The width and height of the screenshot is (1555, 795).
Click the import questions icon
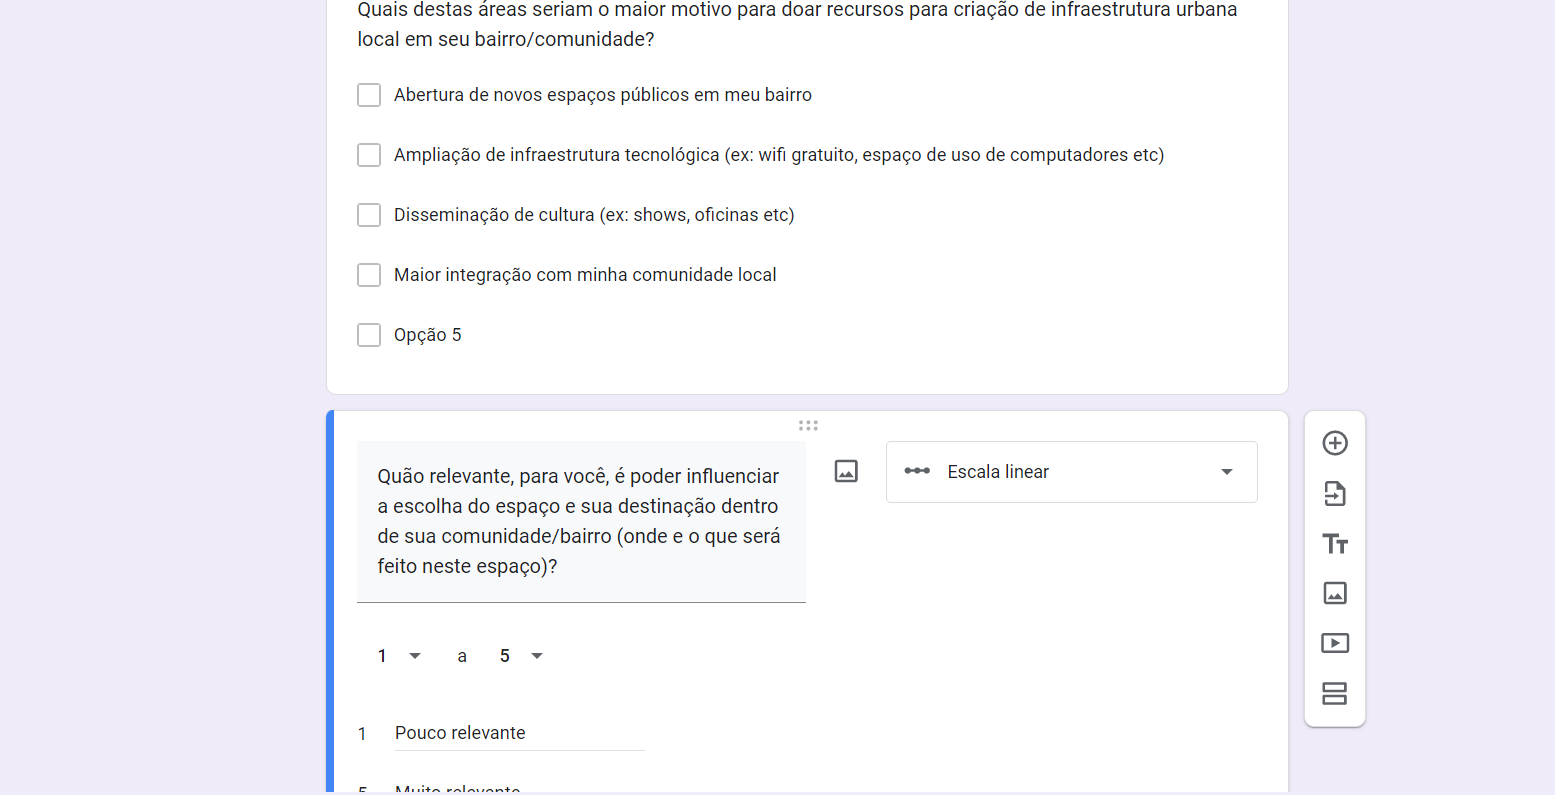[x=1335, y=493]
